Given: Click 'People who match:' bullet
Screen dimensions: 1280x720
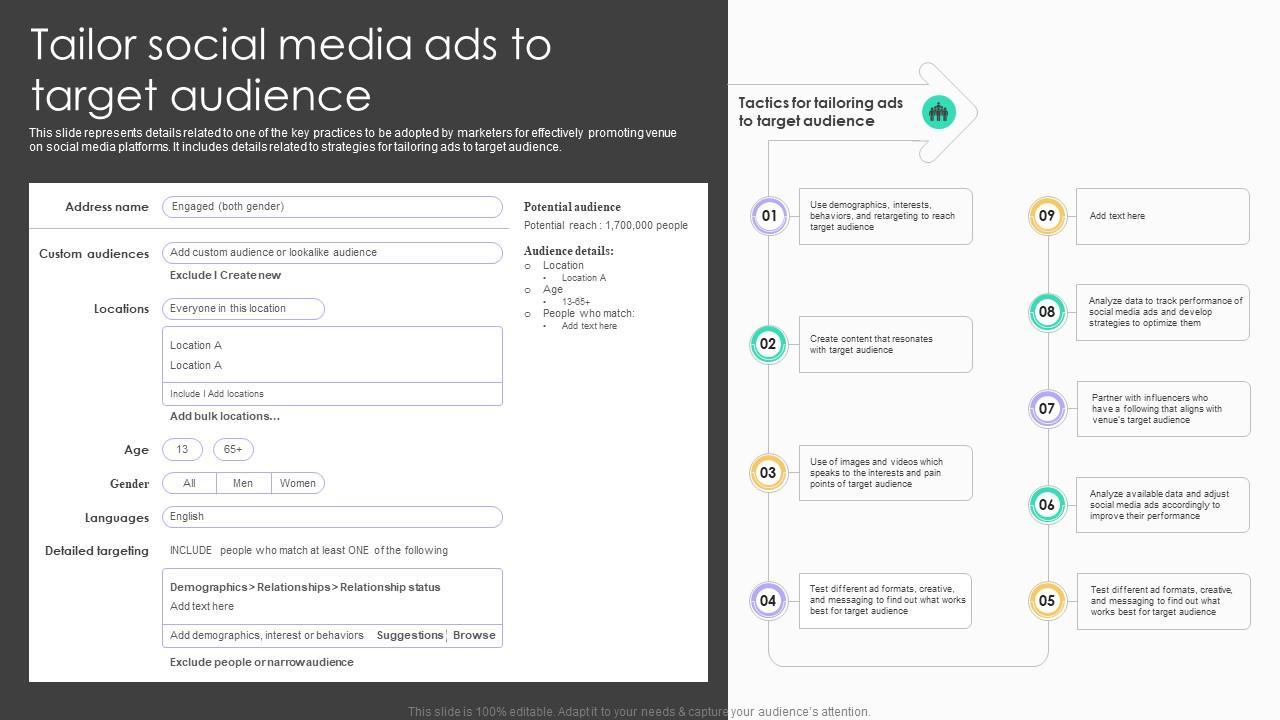Looking at the screenshot, I should click(x=589, y=313).
